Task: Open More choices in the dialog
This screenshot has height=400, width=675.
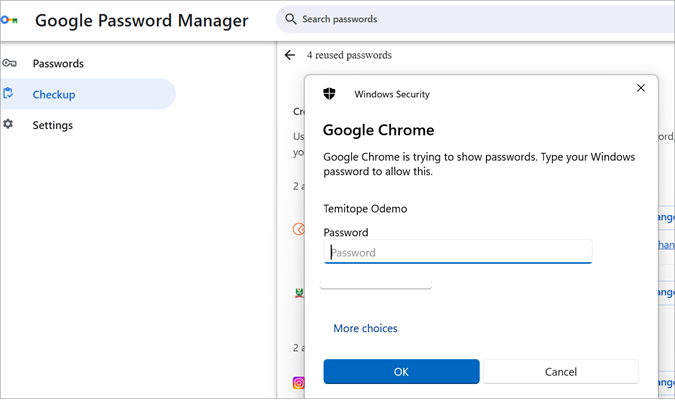Action: (x=365, y=328)
